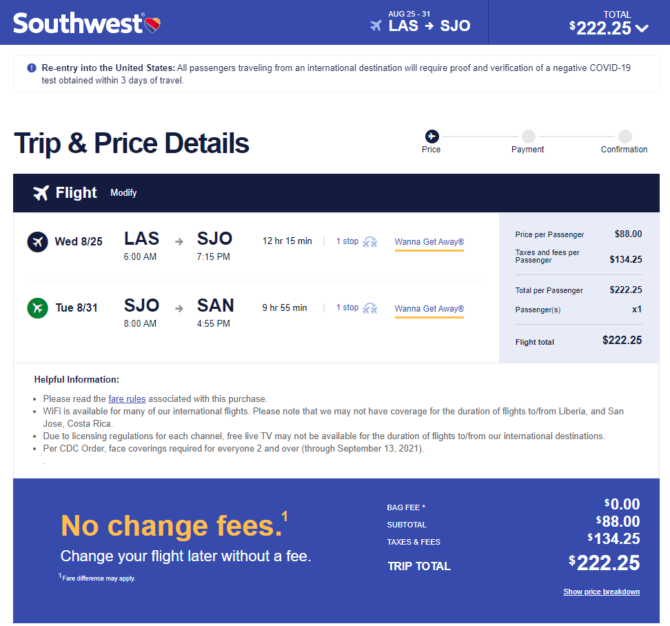Click the 1 stop link on Wed 8/25 flight
670x626 pixels.
point(347,241)
